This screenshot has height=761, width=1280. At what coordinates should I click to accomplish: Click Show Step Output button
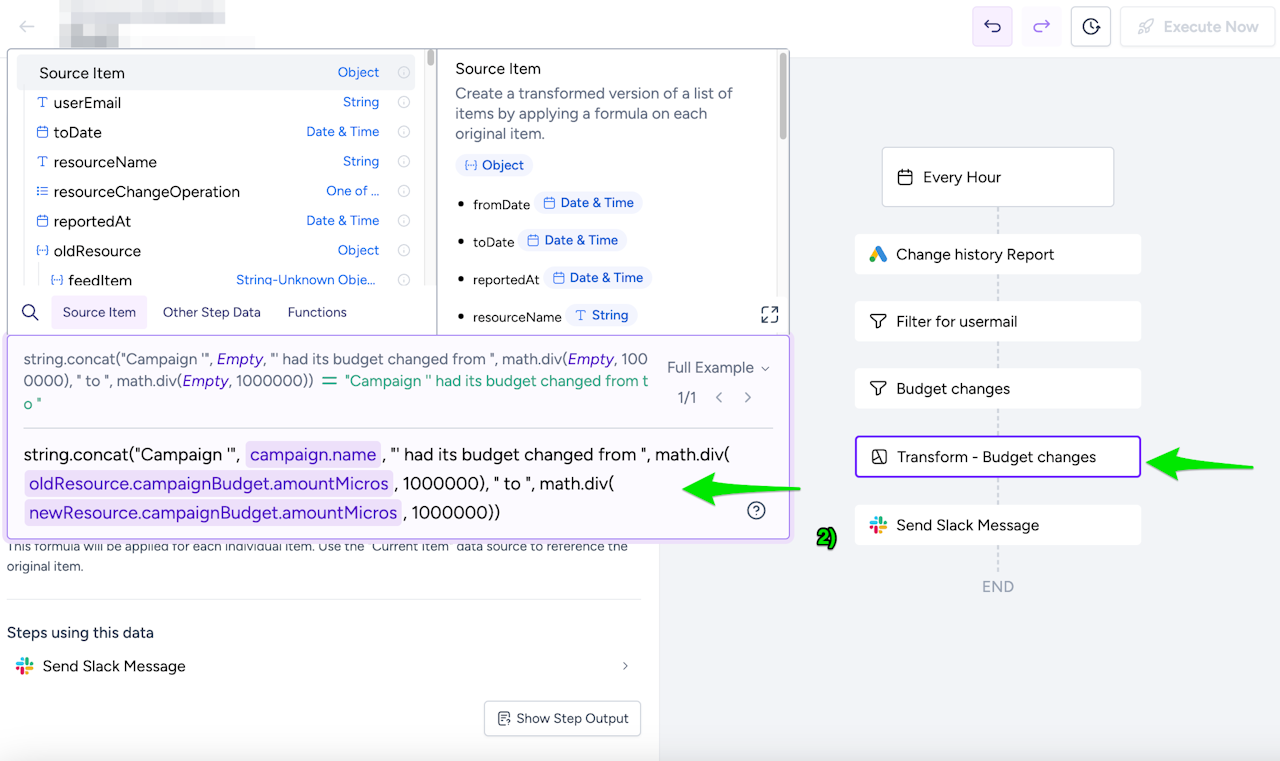pyautogui.click(x=562, y=718)
